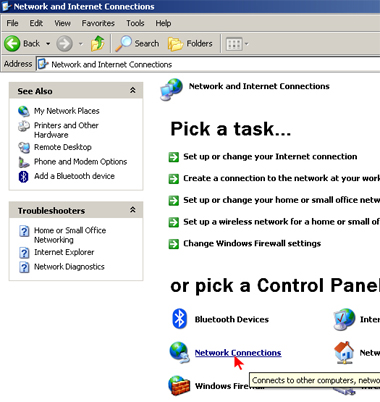The image size is (380, 402).
Task: Open Printers and Other Hardware link
Action: click(66, 130)
